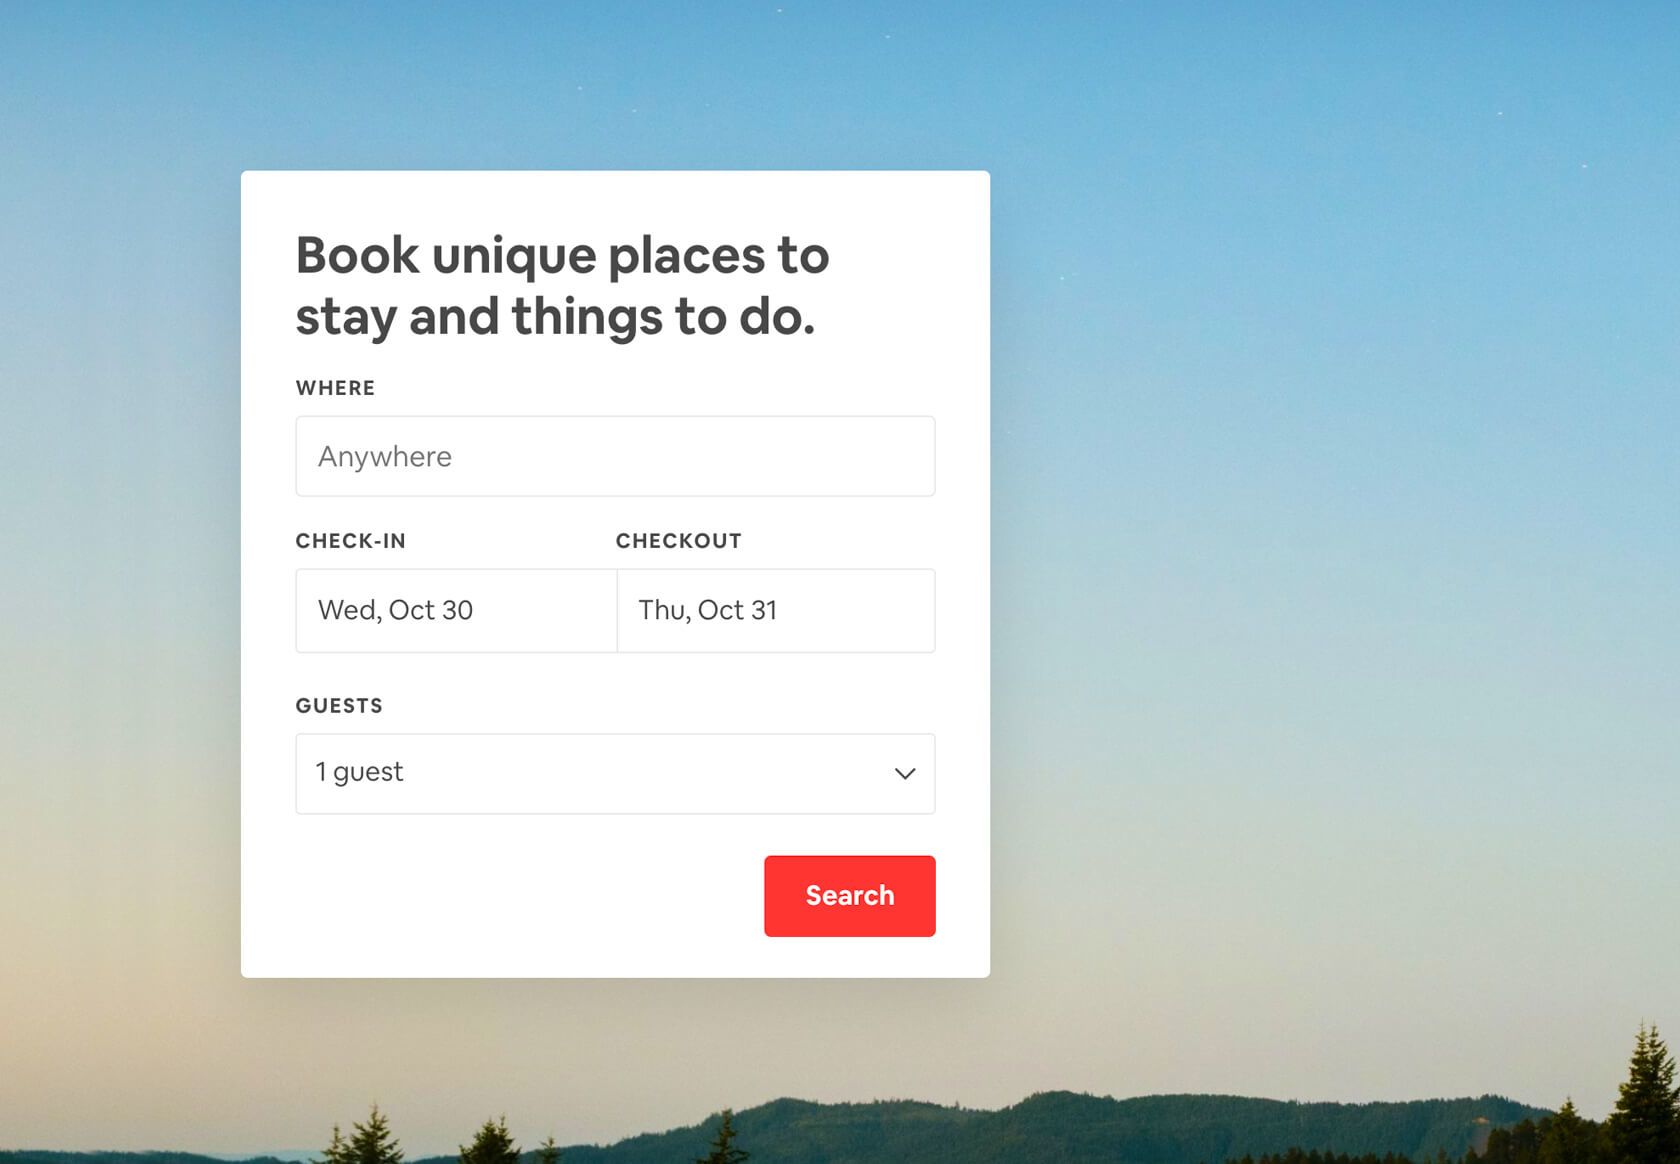Click the Book unique places heading
The width and height of the screenshot is (1680, 1164).
(562, 286)
